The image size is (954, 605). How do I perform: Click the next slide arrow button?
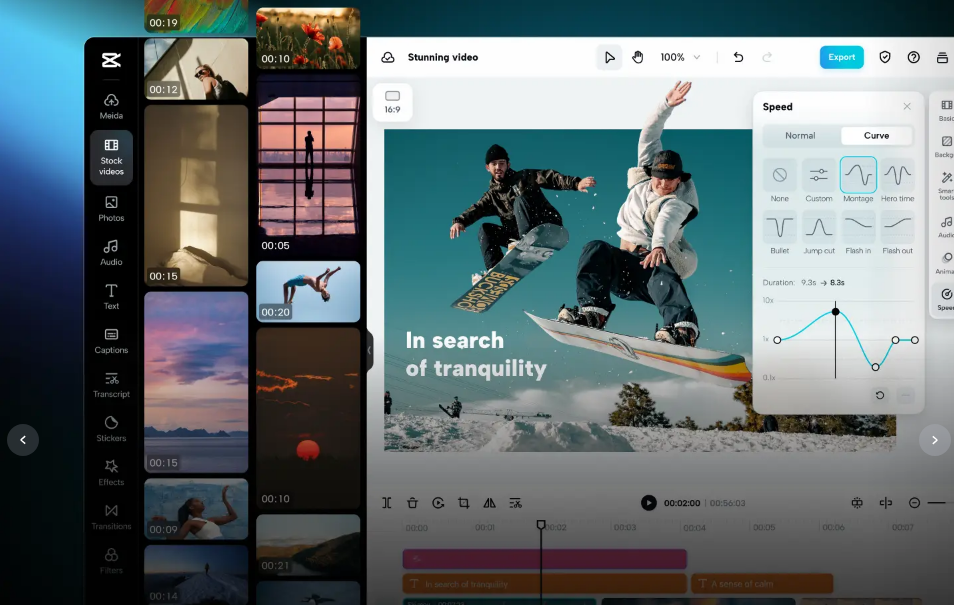coord(934,439)
